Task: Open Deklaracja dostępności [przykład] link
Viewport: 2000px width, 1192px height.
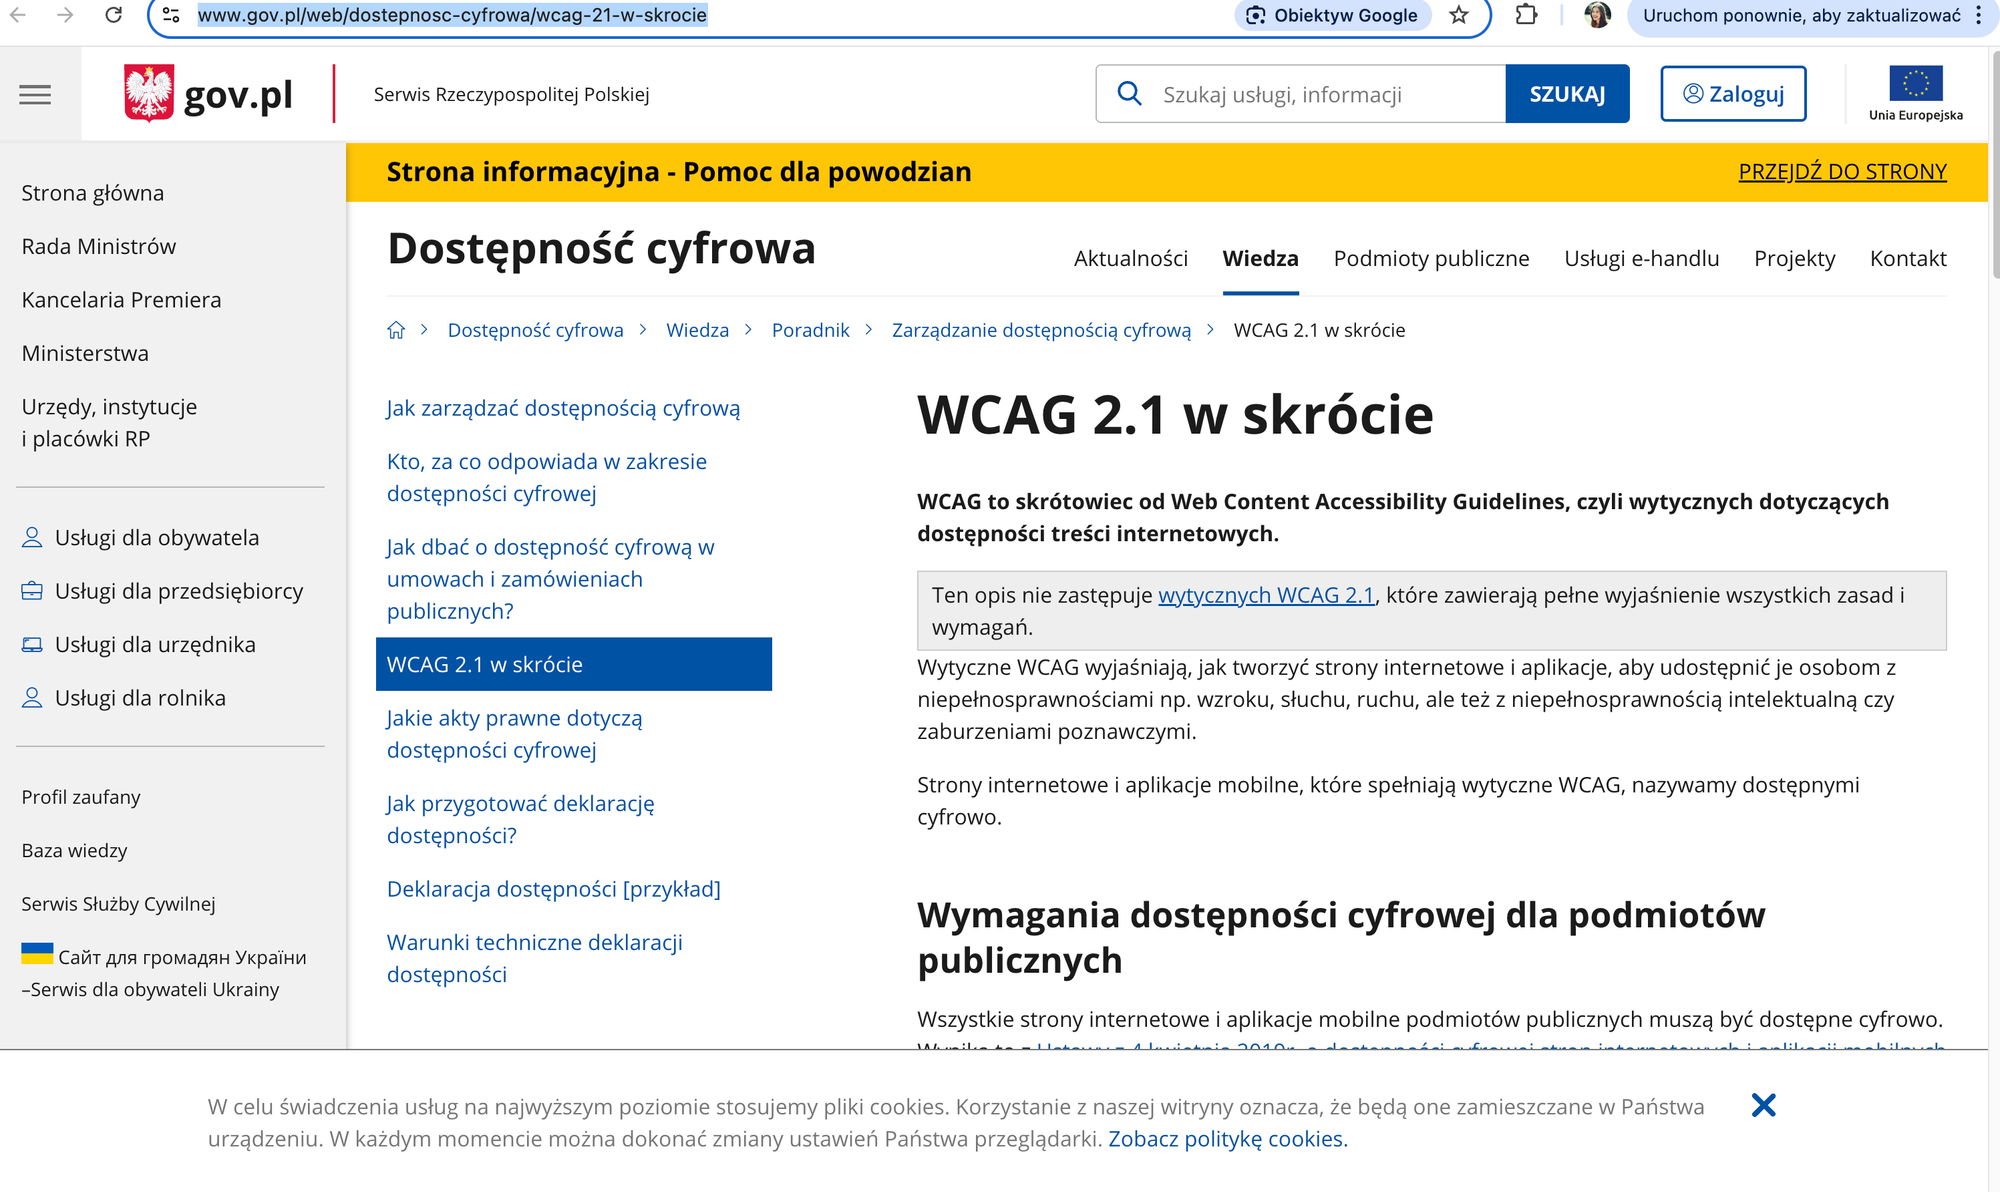Action: tap(553, 889)
